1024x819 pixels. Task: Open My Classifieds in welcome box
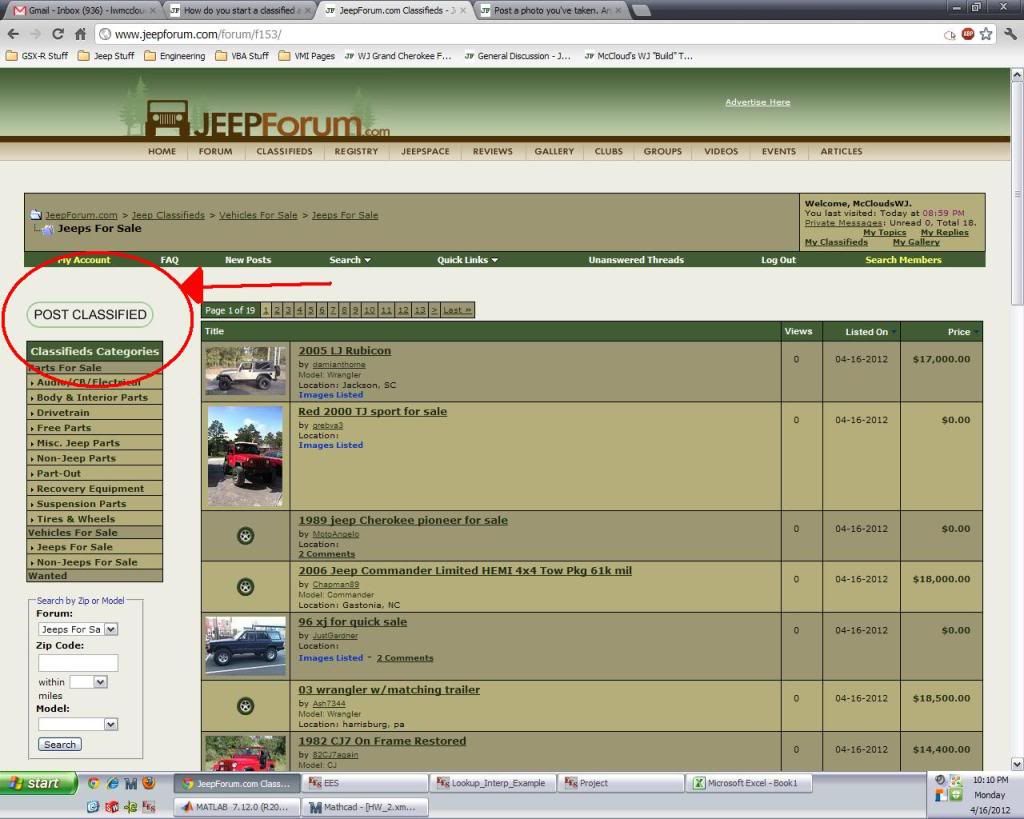[836, 242]
